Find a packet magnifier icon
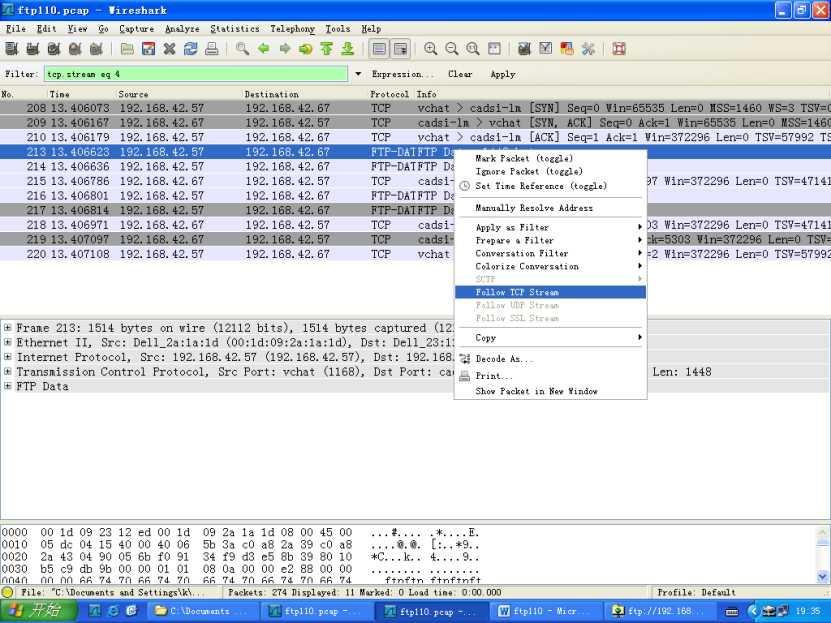 point(242,49)
